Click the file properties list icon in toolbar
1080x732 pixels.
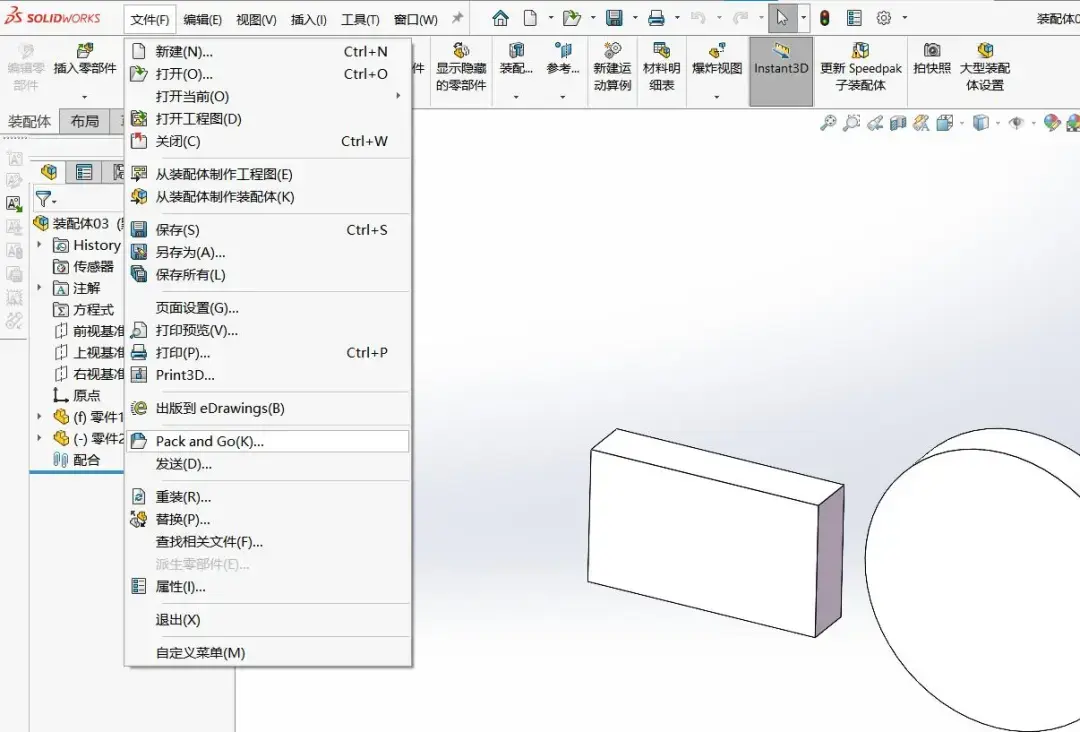pyautogui.click(x=854, y=19)
